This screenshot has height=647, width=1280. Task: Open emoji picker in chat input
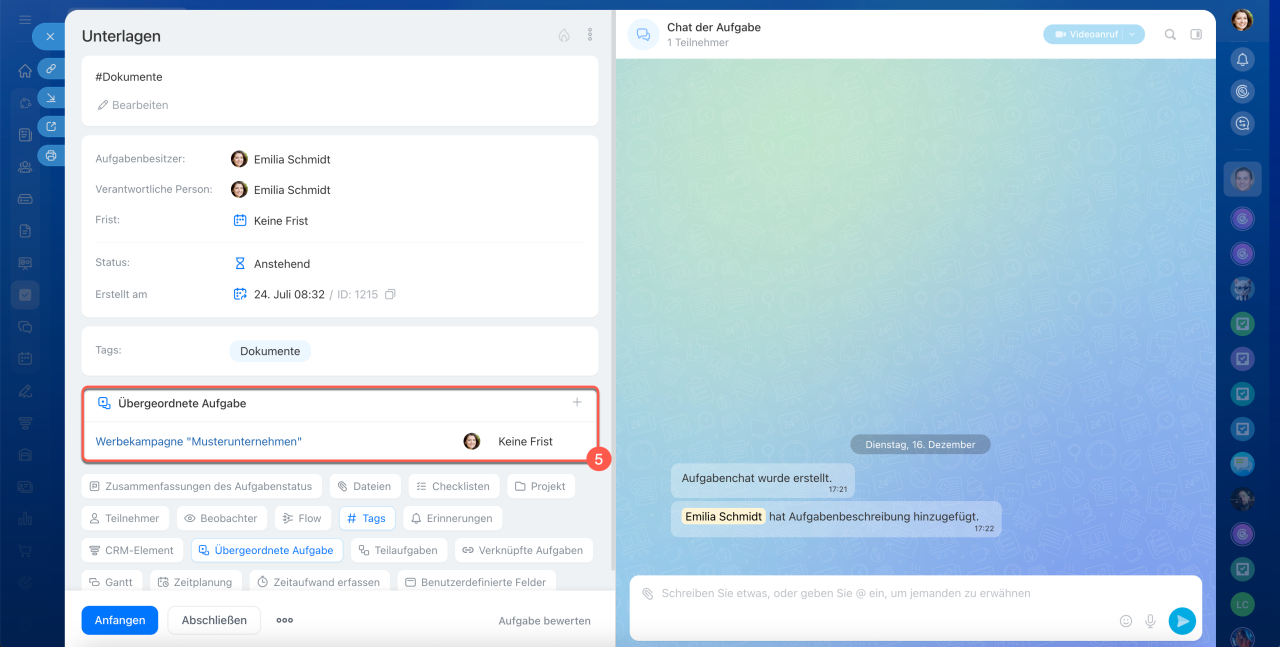1126,621
